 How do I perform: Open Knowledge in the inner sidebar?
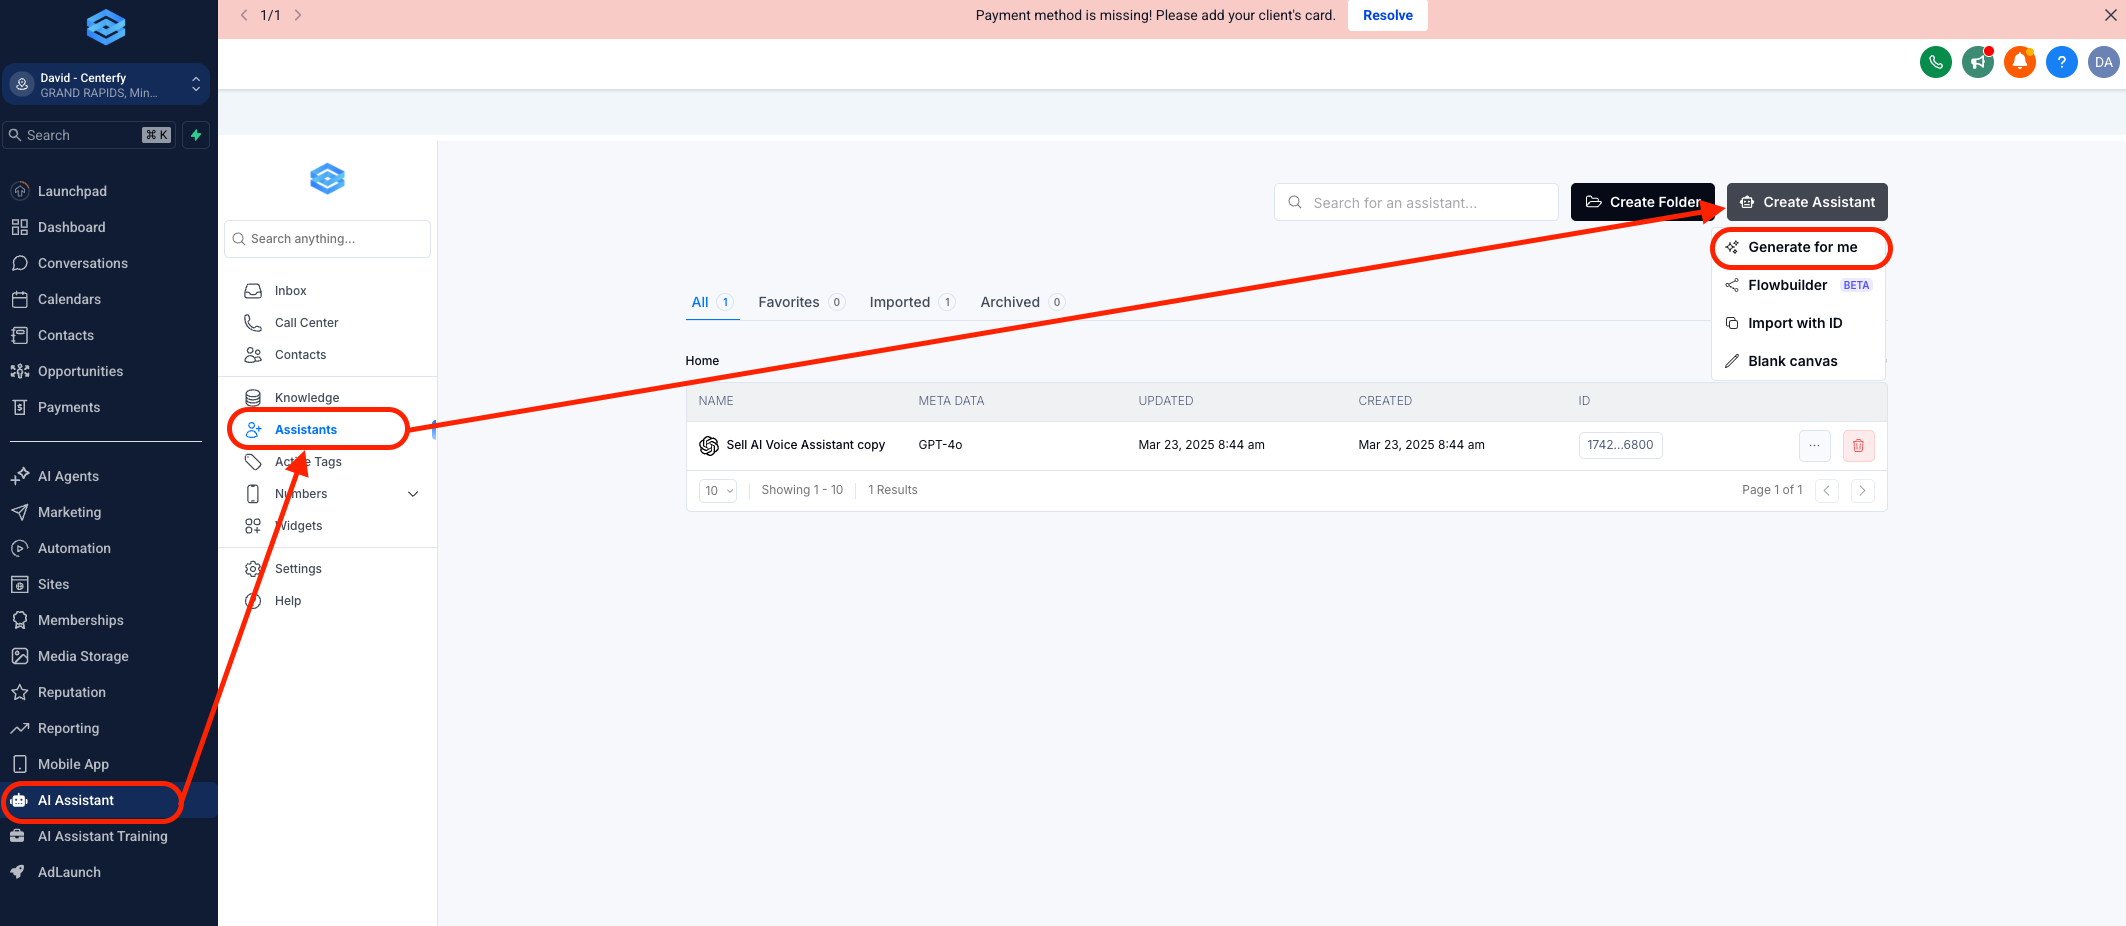click(307, 398)
